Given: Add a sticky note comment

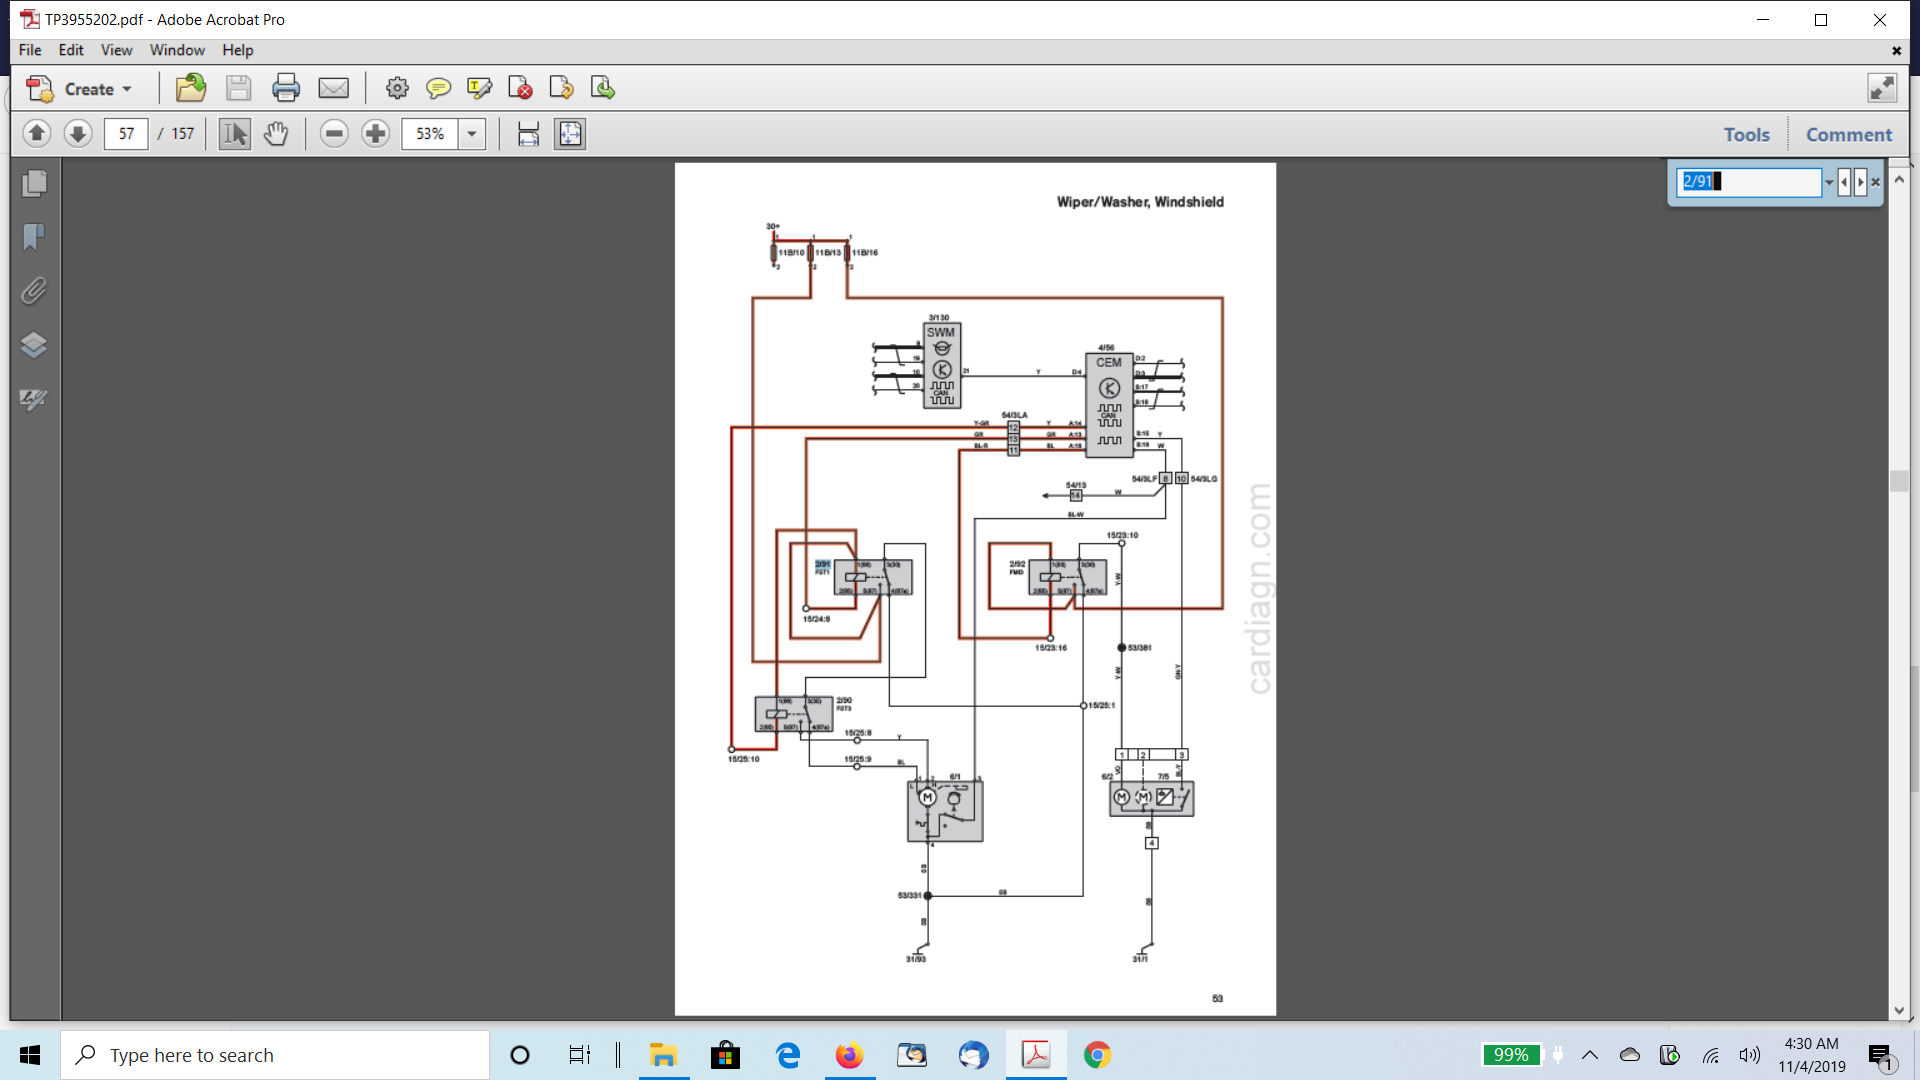Looking at the screenshot, I should tap(438, 89).
